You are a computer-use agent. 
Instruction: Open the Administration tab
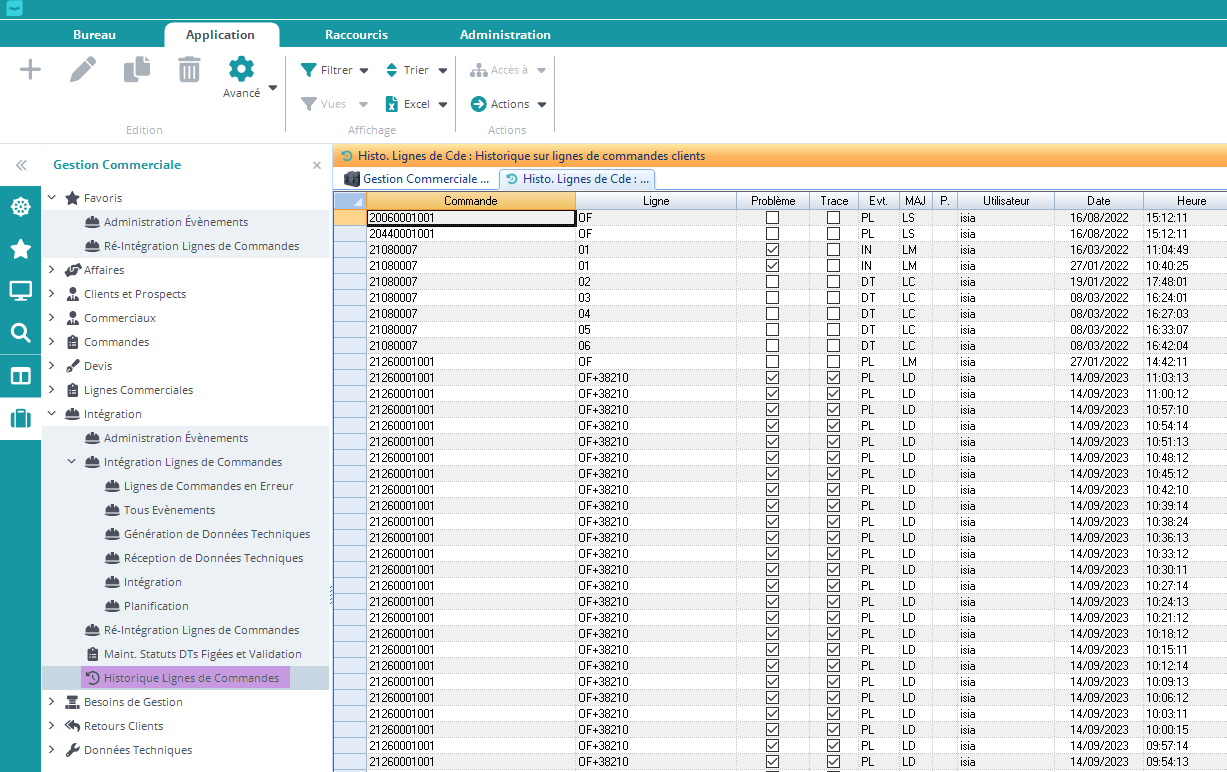click(505, 35)
